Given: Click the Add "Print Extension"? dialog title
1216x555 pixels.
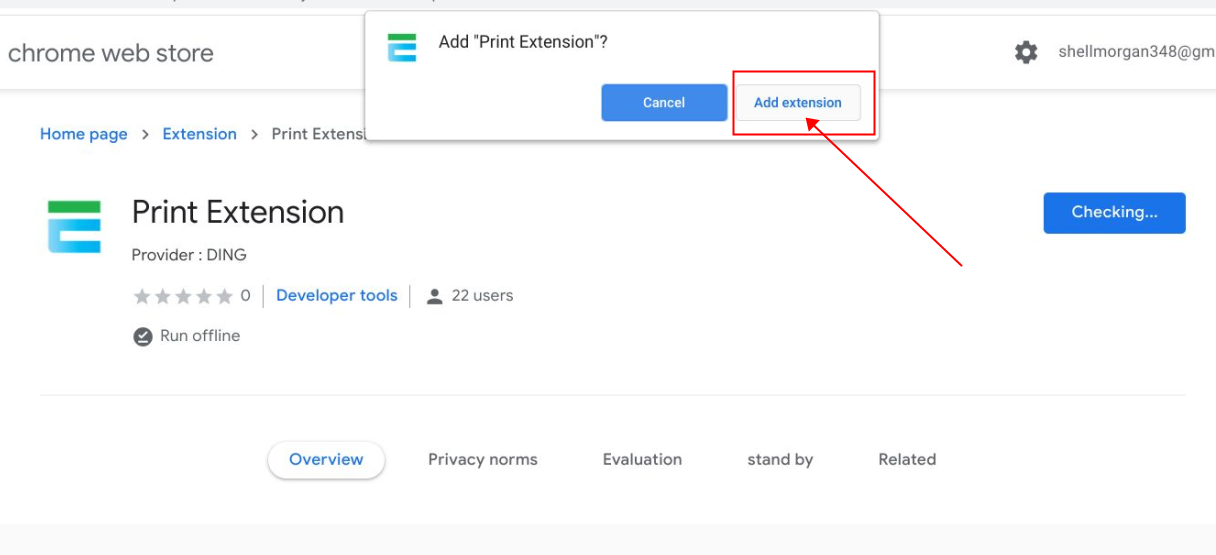Looking at the screenshot, I should pos(523,42).
